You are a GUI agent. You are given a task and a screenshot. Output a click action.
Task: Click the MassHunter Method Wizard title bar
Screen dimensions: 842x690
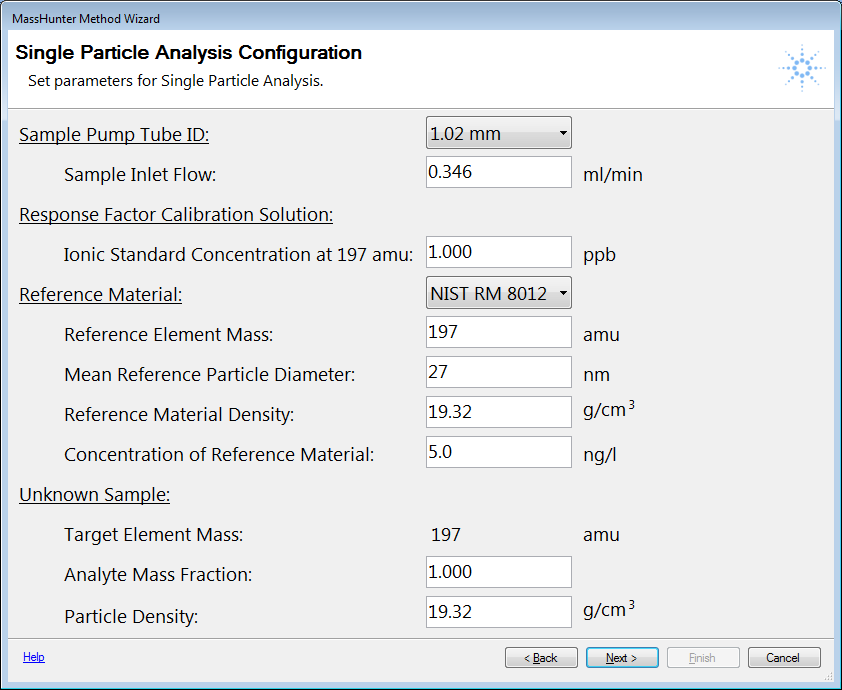[421, 18]
